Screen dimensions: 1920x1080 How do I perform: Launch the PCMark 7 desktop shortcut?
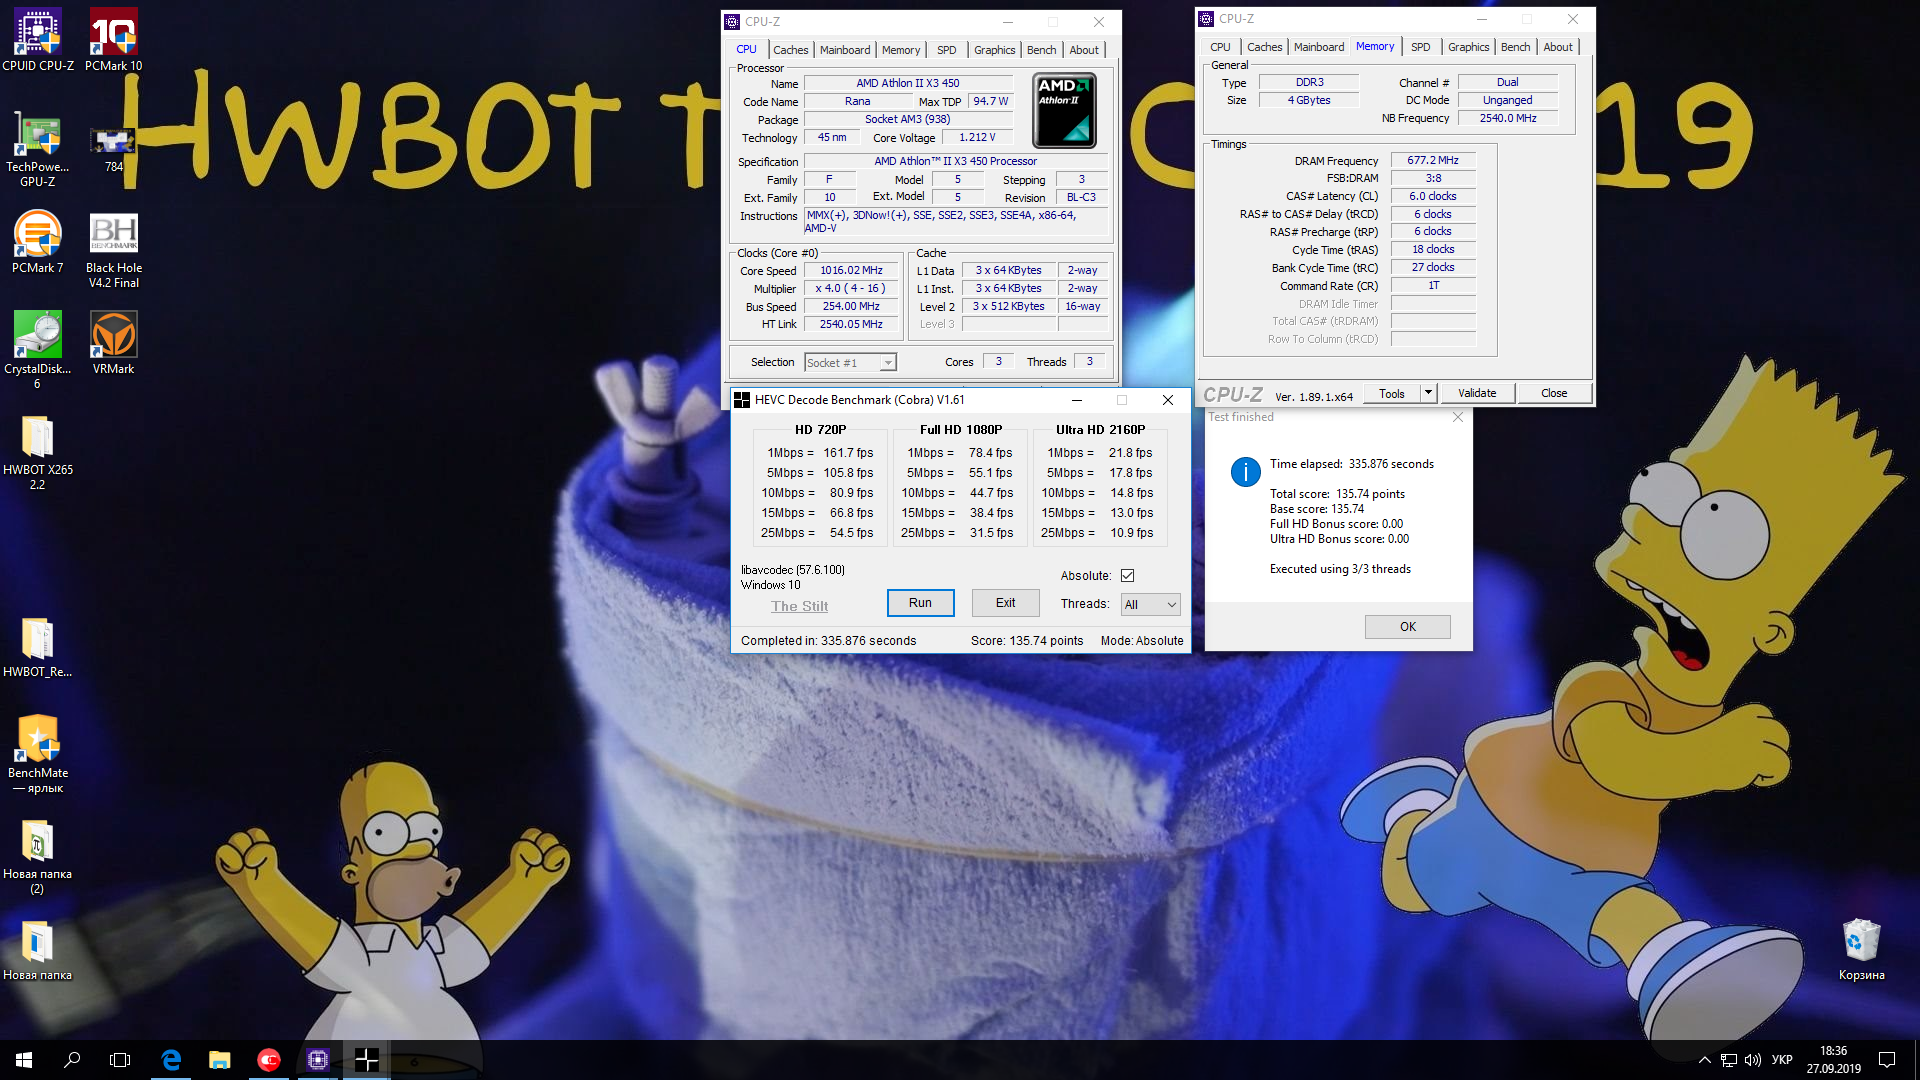point(38,242)
